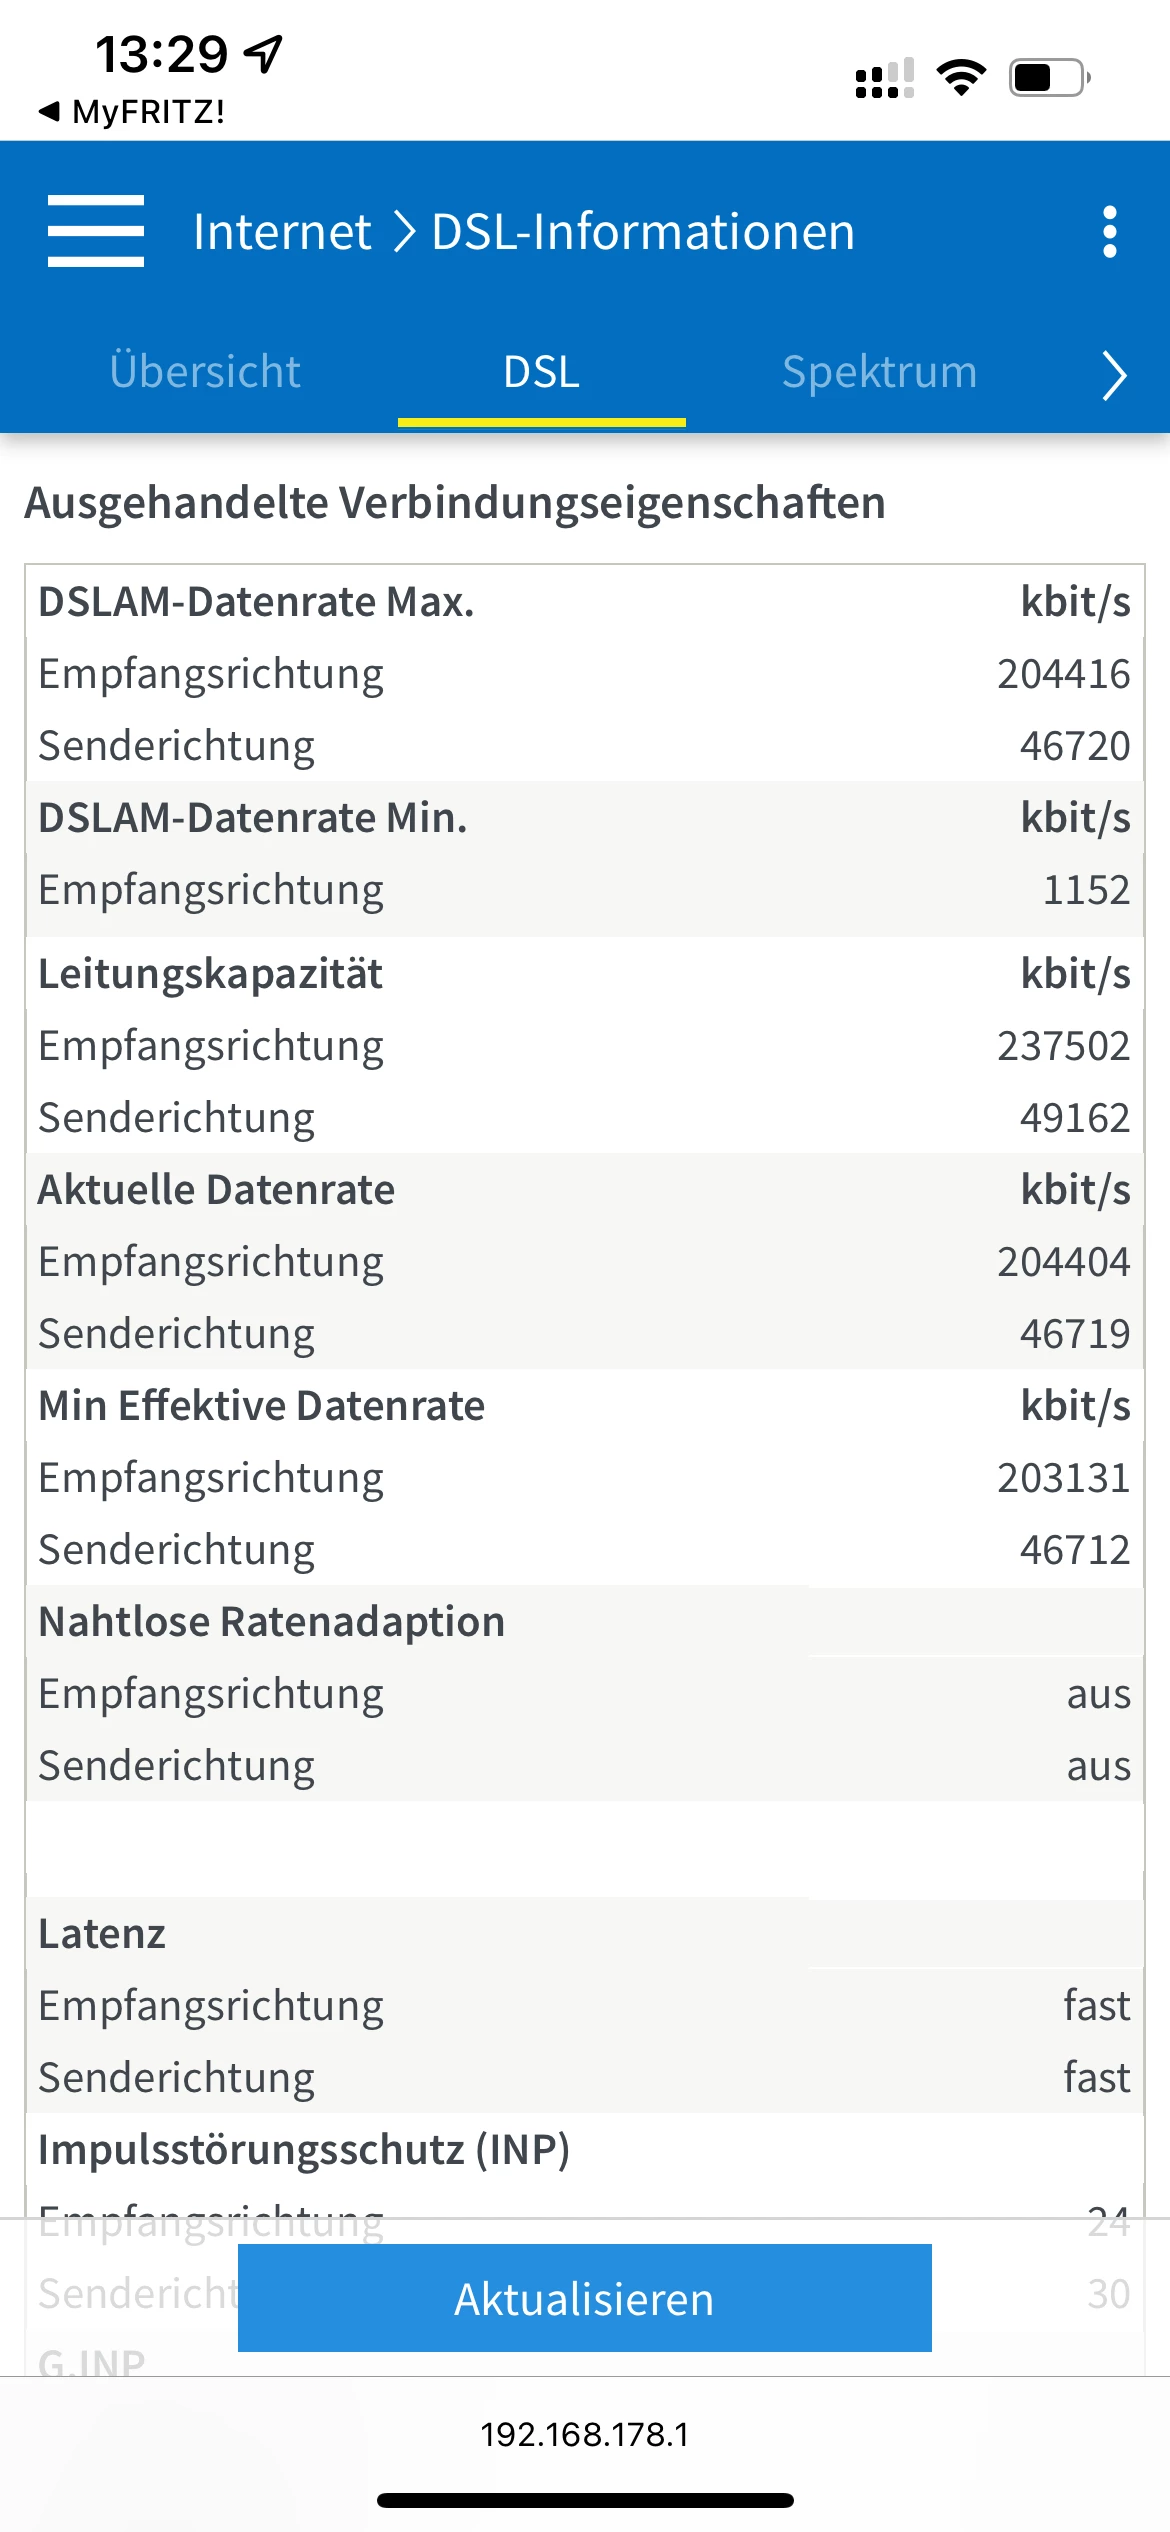Select the DSL tab
1170x2532 pixels.
pos(541,372)
